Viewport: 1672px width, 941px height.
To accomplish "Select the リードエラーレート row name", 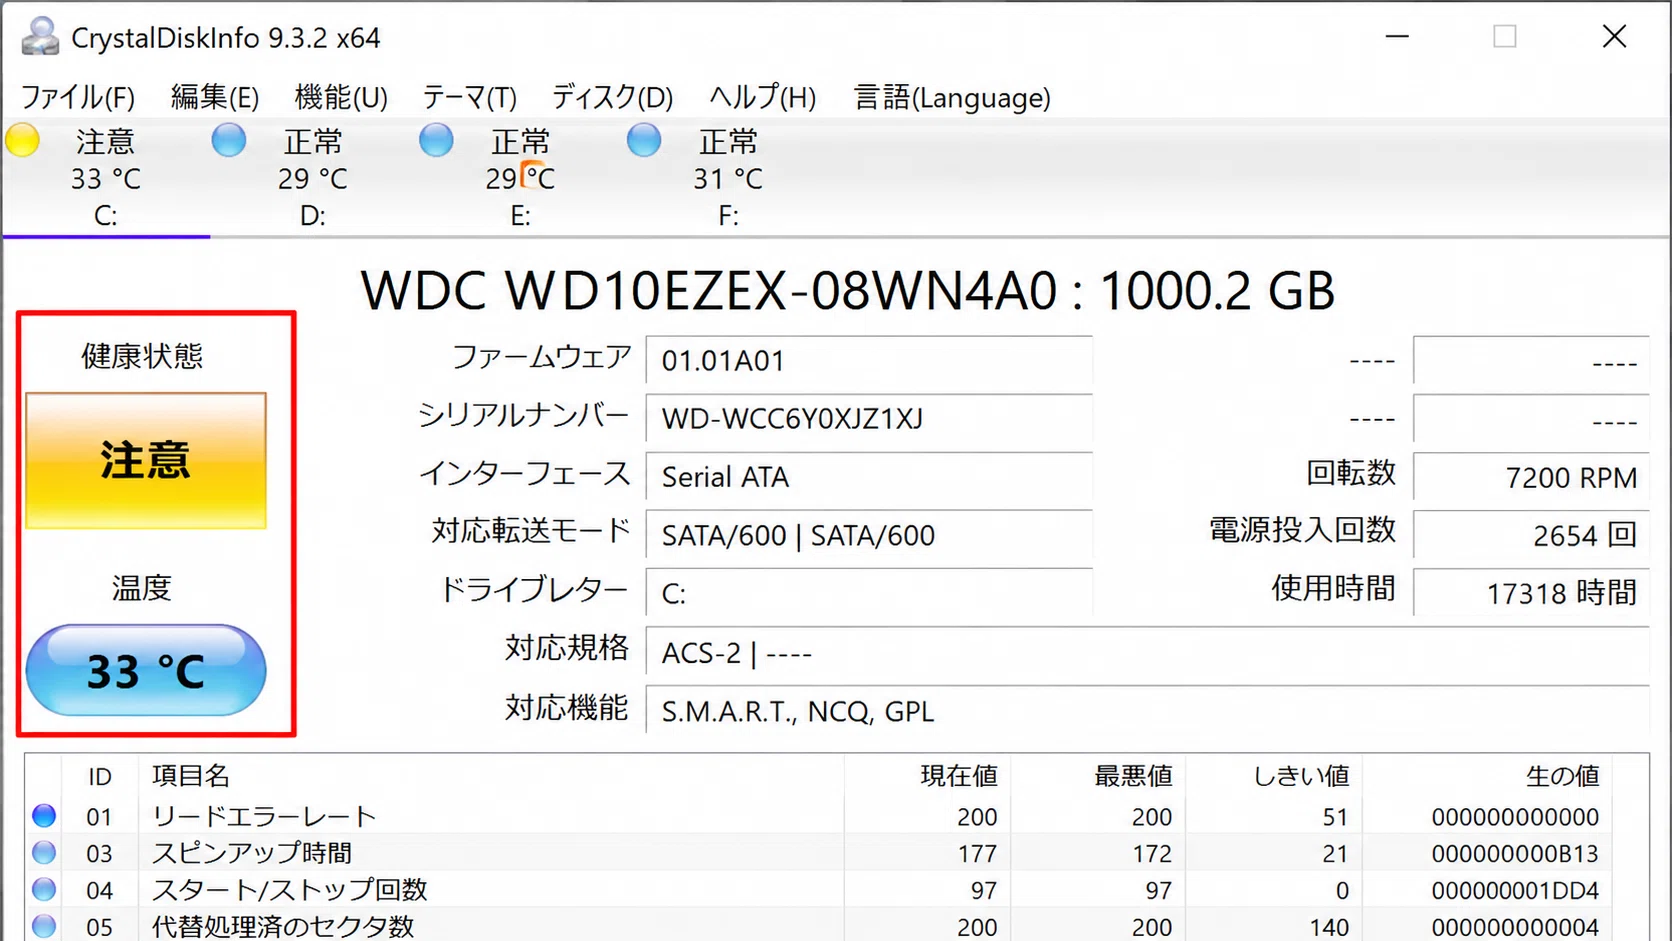I will (264, 816).
